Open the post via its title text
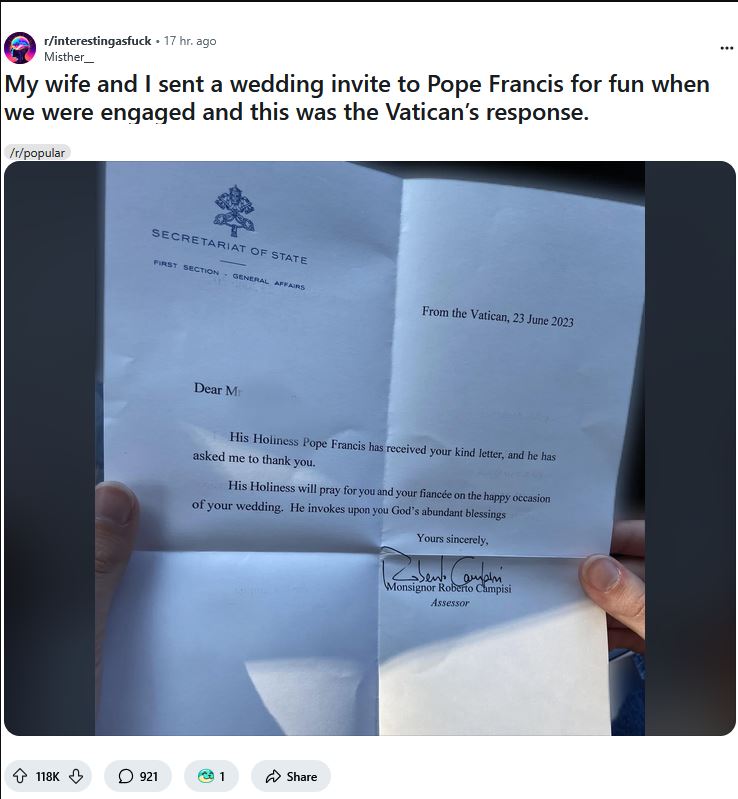 point(357,98)
